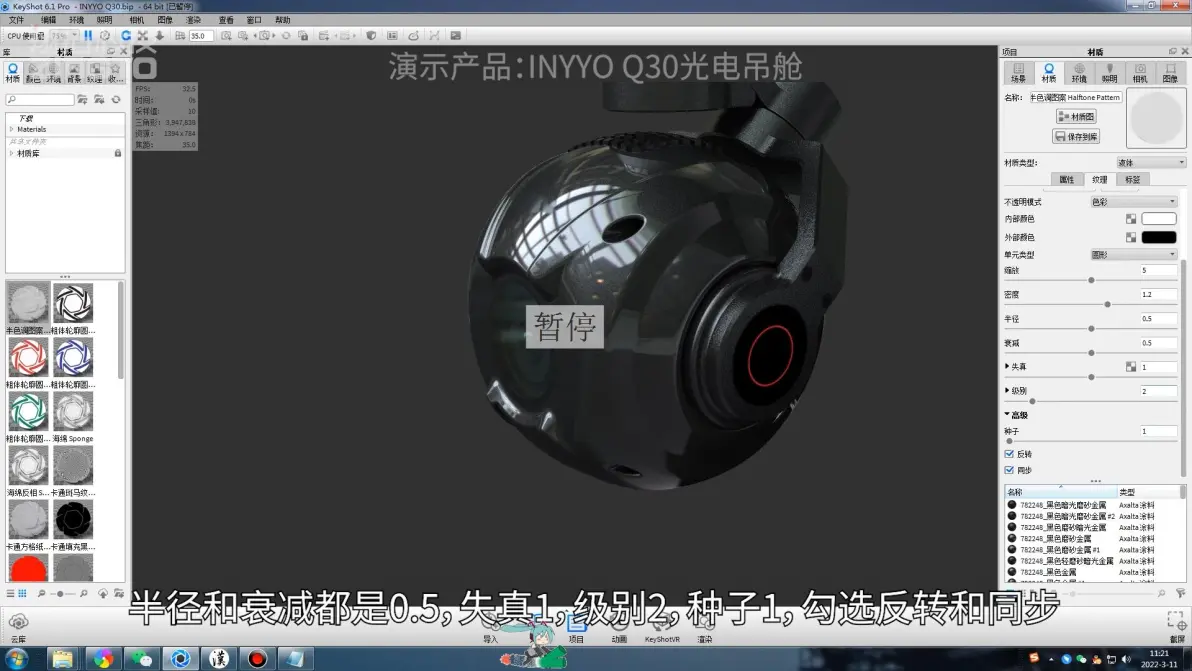Screen dimensions: 1192x671
Task: Click the 密度 density slider handle
Action: click(x=1108, y=304)
